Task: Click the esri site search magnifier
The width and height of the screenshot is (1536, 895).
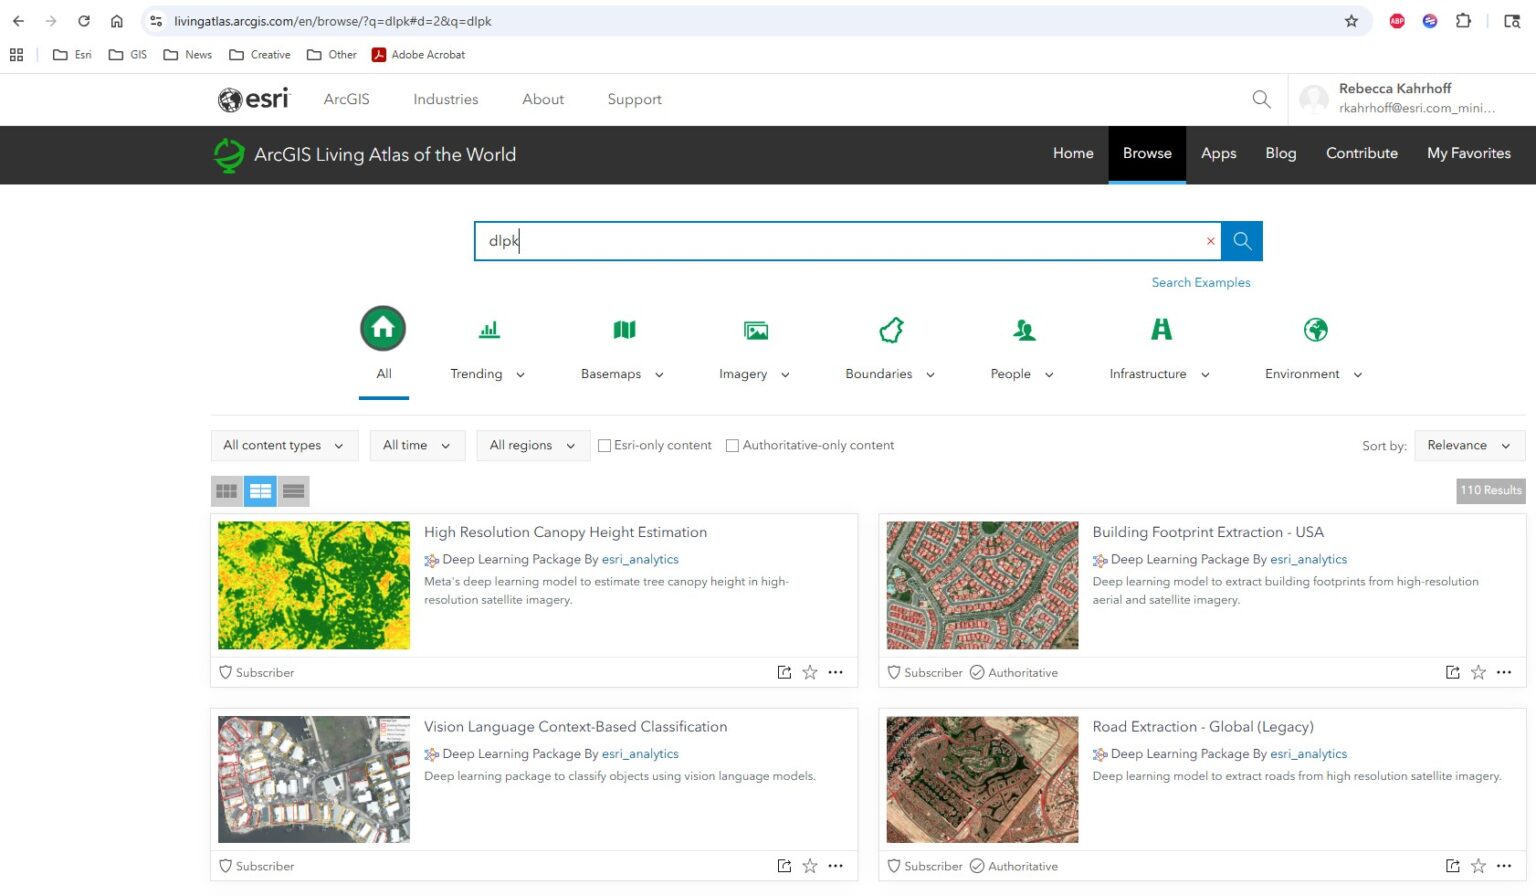Action: 1261,99
